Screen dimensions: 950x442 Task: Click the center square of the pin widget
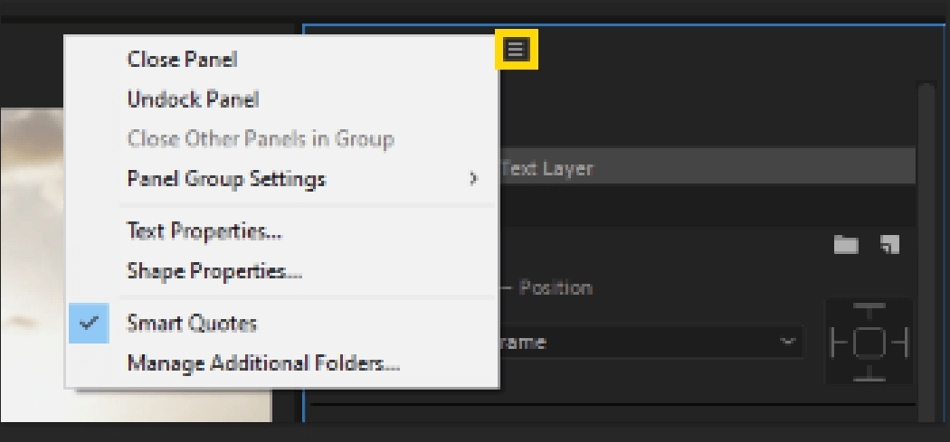[869, 342]
